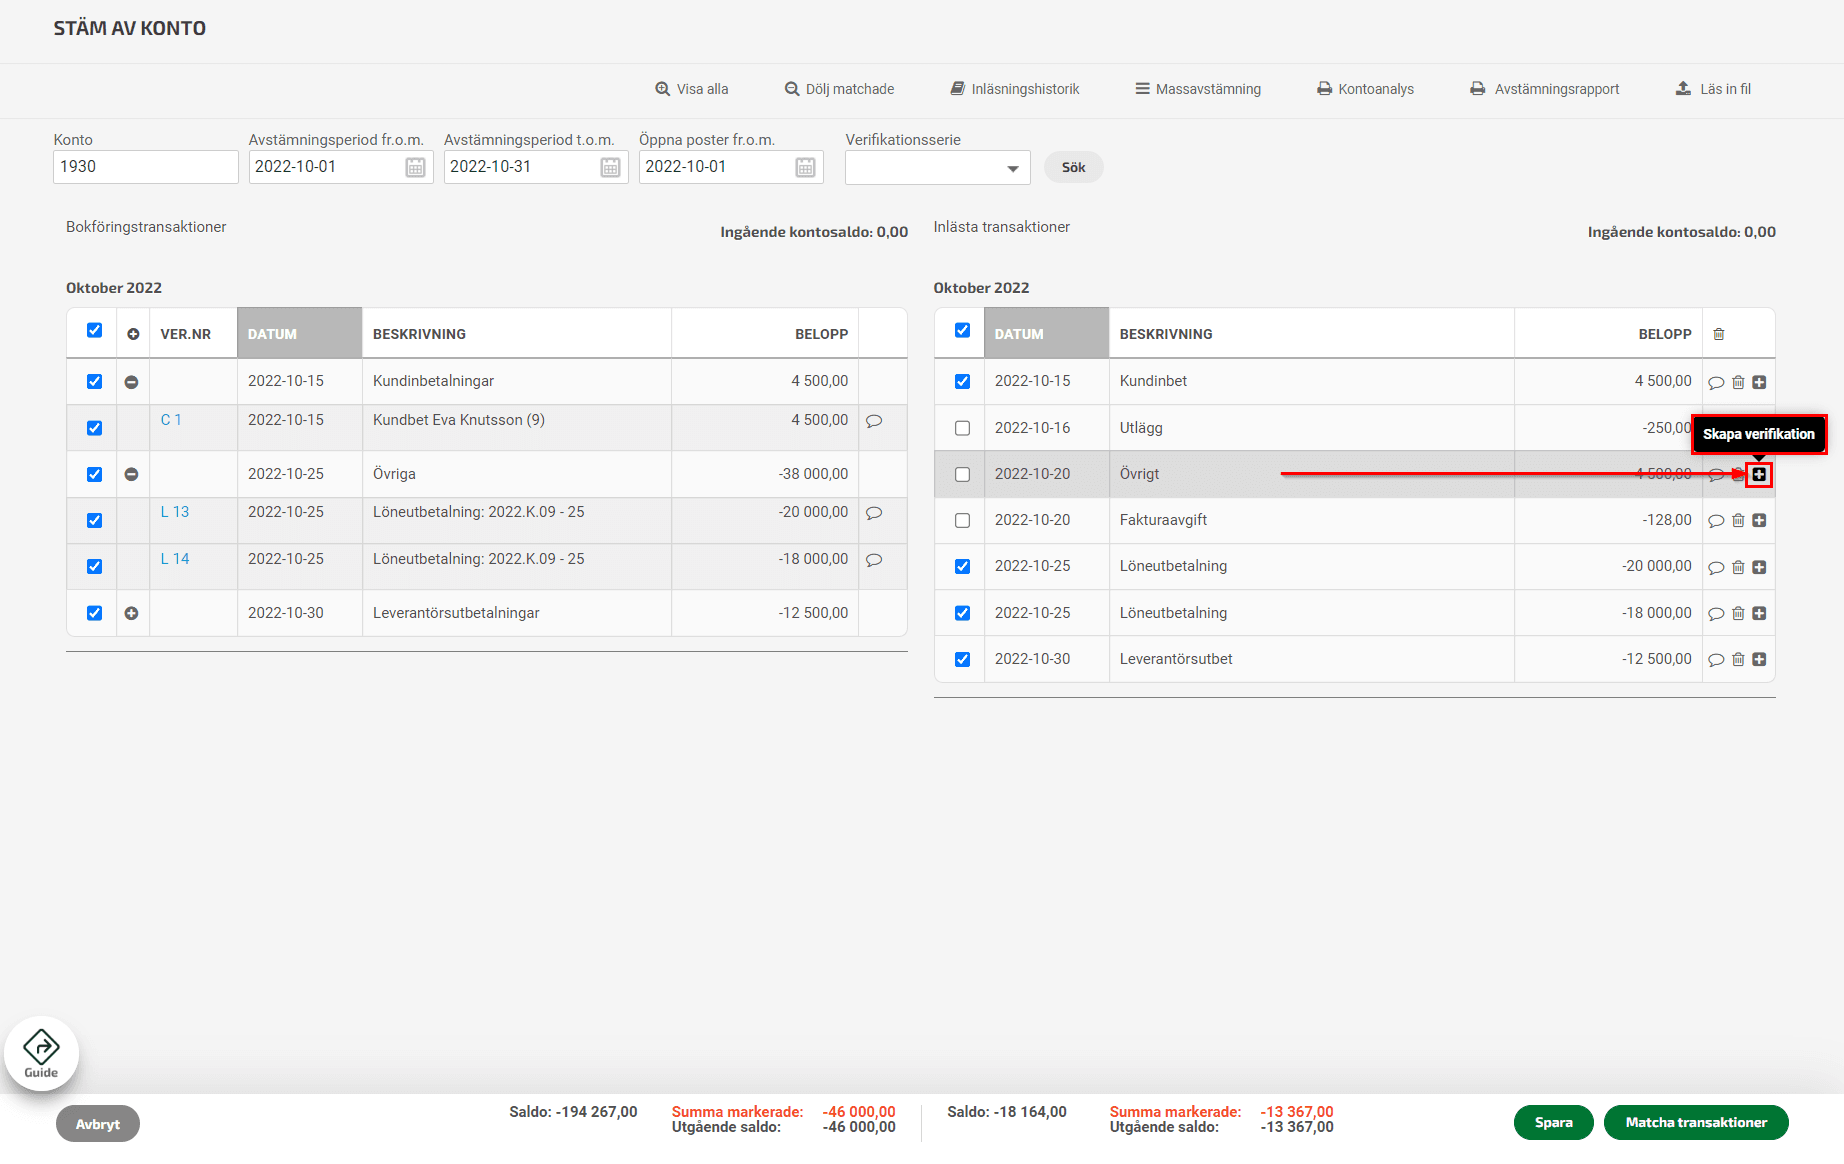Uncheck the Leverantörsutbet imported checkbox
Image resolution: width=1844 pixels, height=1164 pixels.
click(x=962, y=659)
